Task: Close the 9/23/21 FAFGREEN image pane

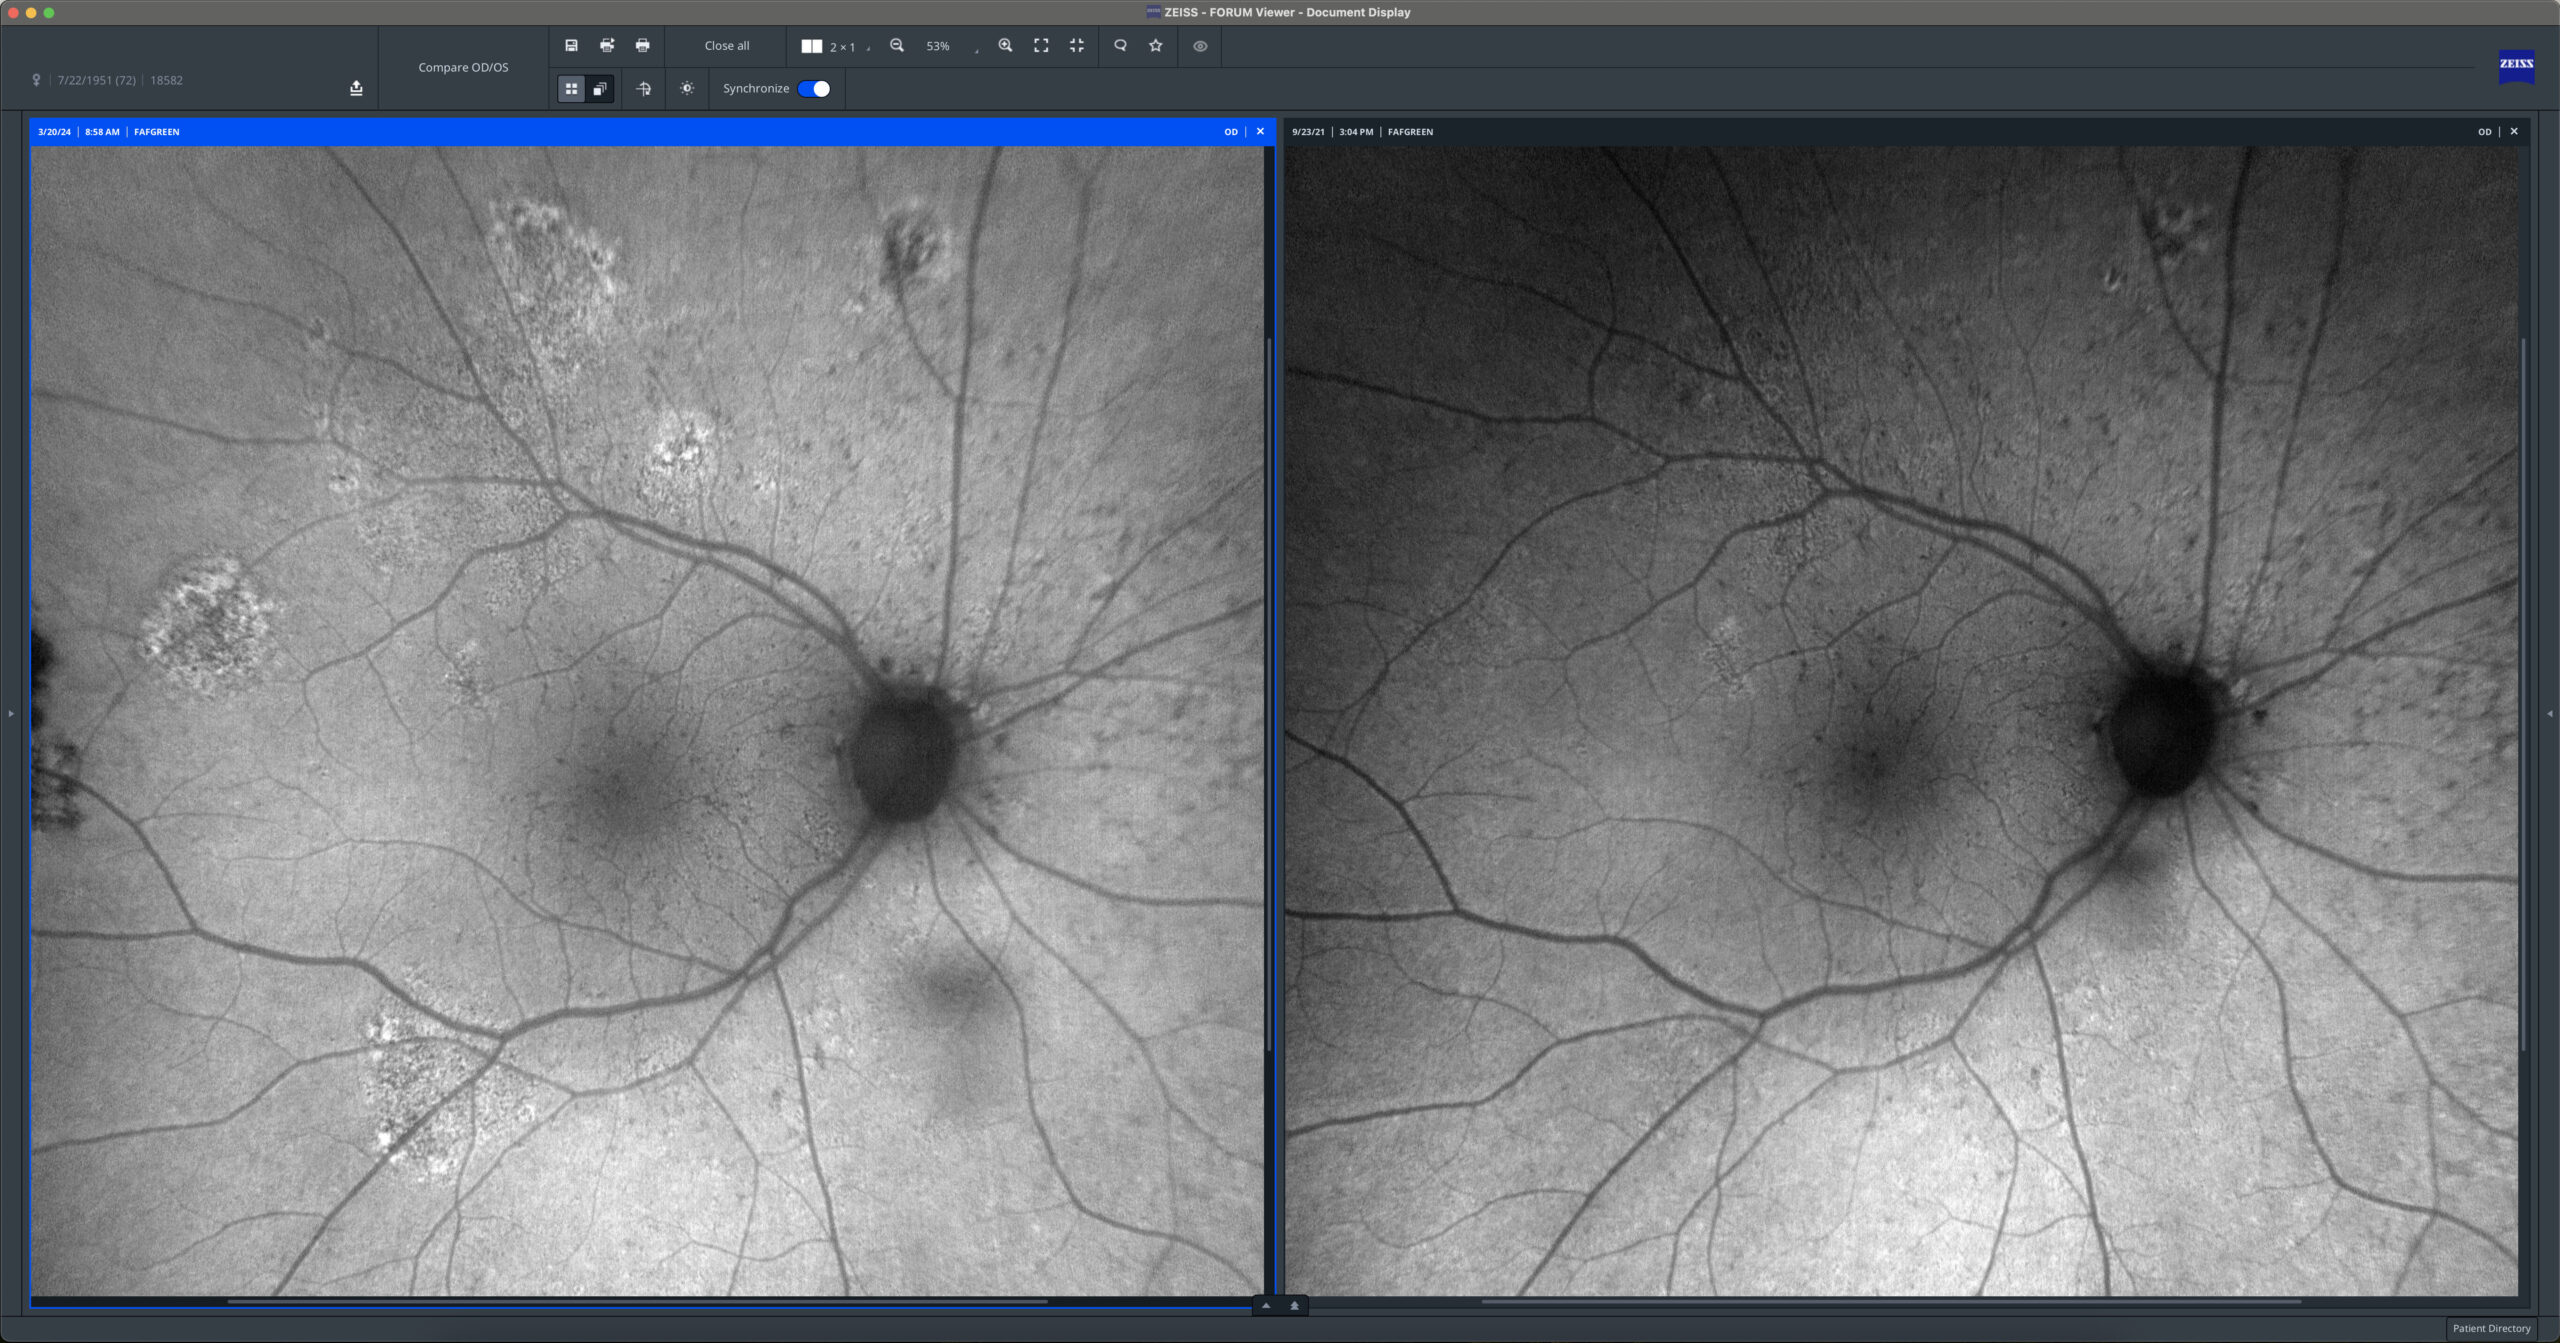Action: 2514,131
